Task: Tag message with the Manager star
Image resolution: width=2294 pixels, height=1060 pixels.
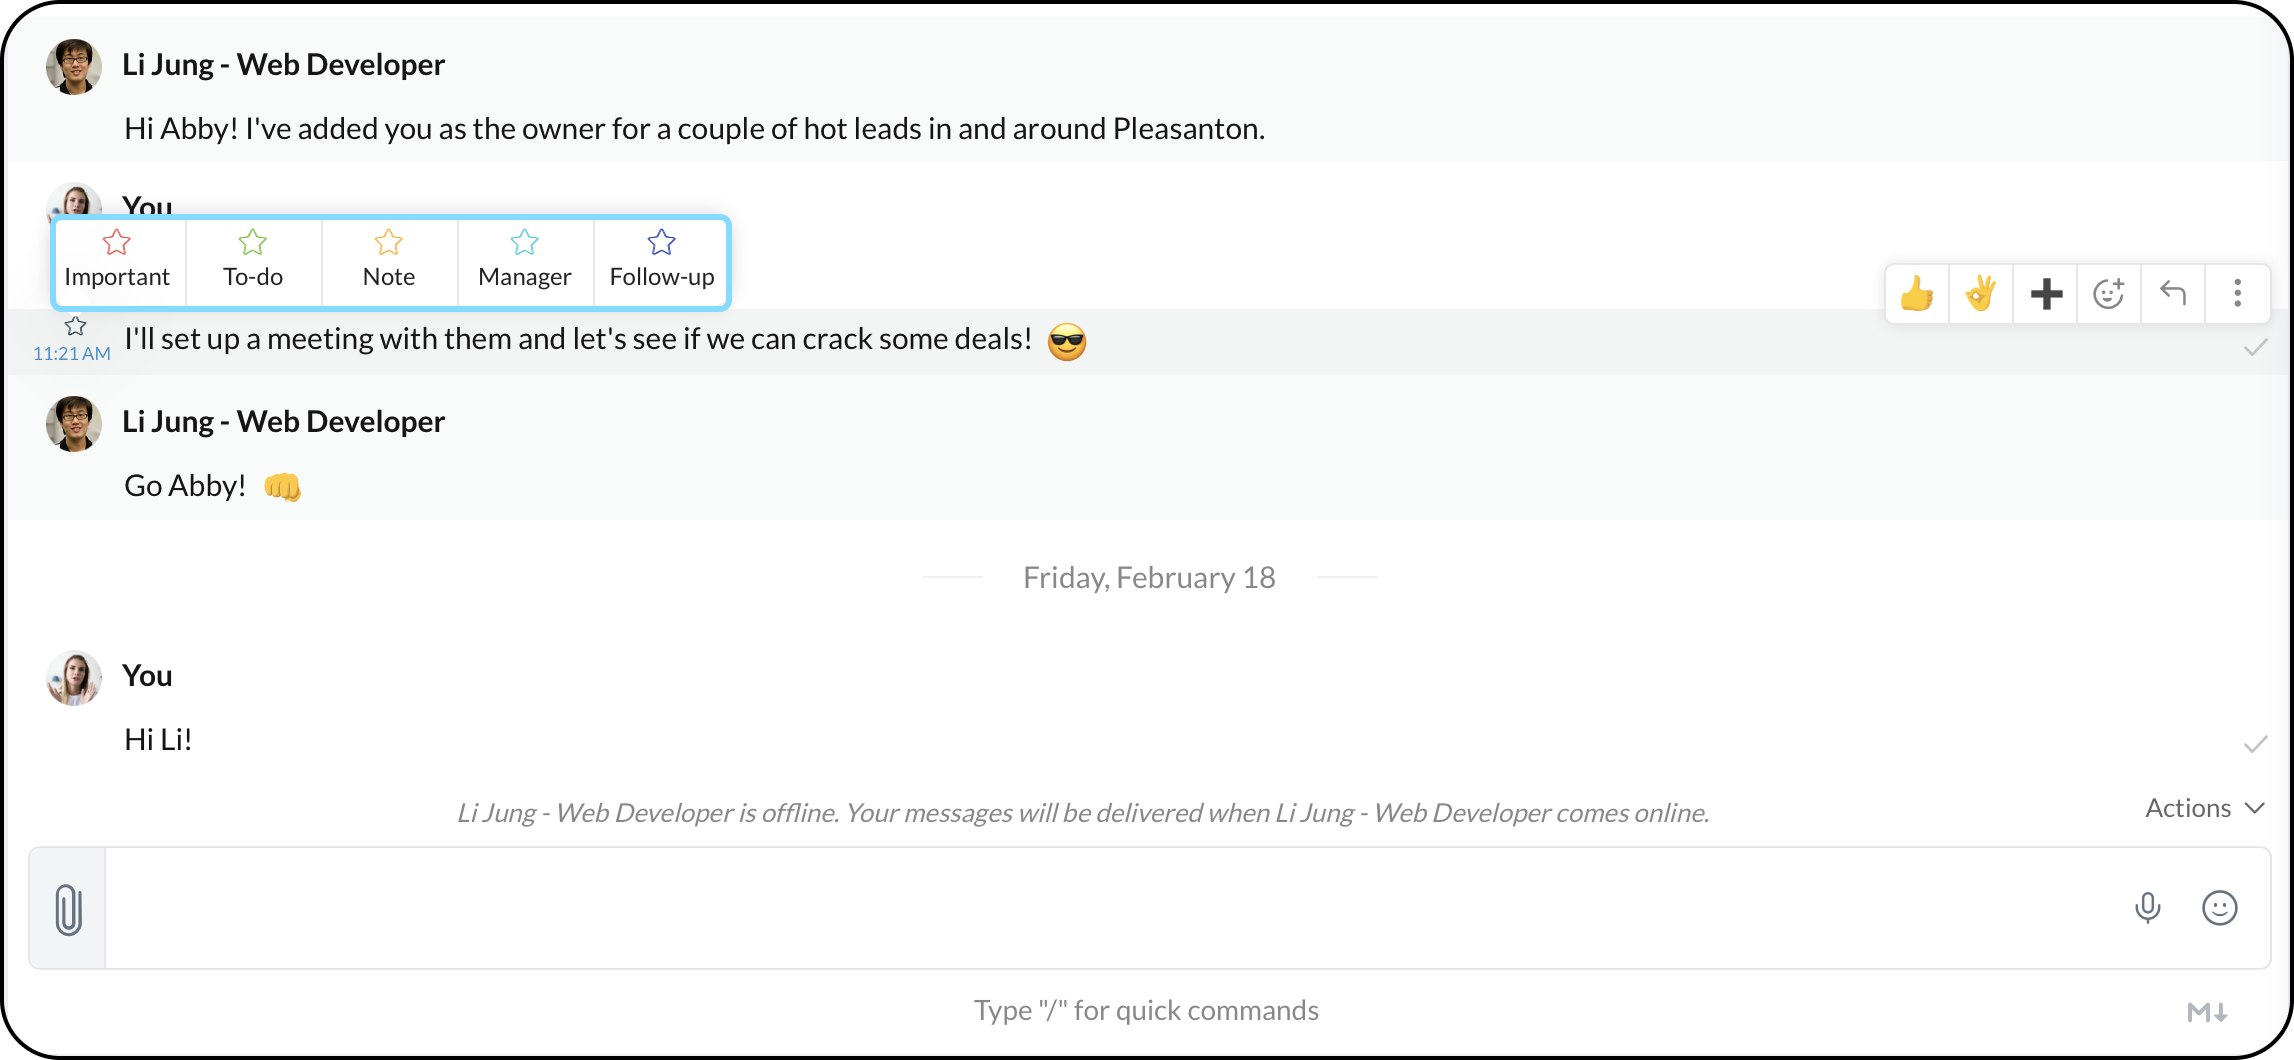Action: coord(525,260)
